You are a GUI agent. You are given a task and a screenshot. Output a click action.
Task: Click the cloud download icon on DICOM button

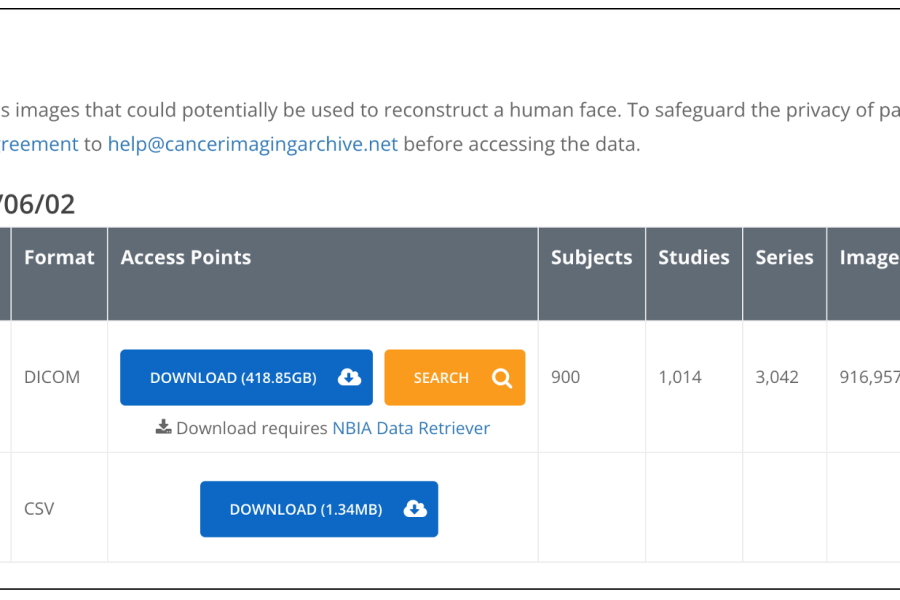click(349, 377)
